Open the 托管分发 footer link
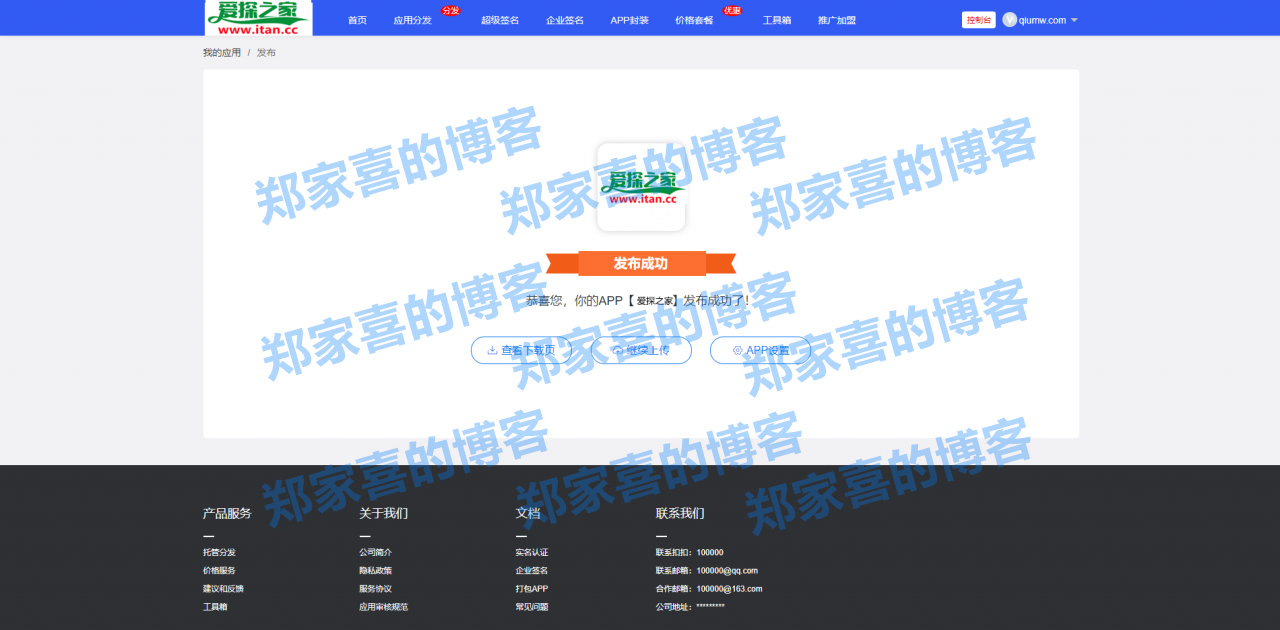This screenshot has height=630, width=1280. (219, 552)
